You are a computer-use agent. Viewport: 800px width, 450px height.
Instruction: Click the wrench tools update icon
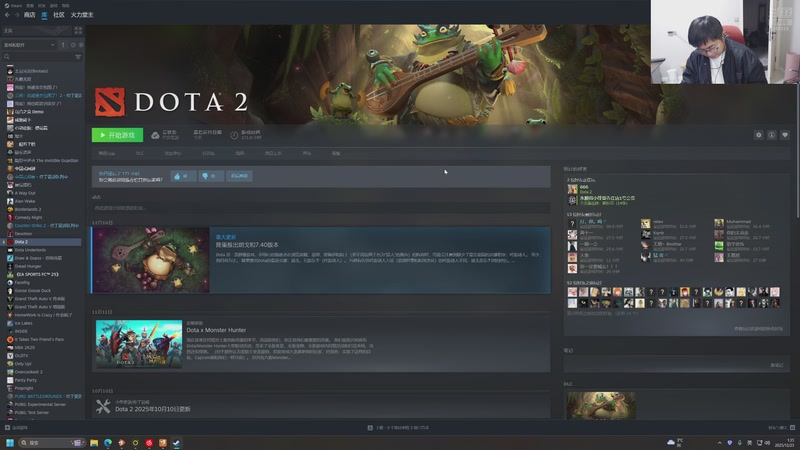click(x=103, y=406)
